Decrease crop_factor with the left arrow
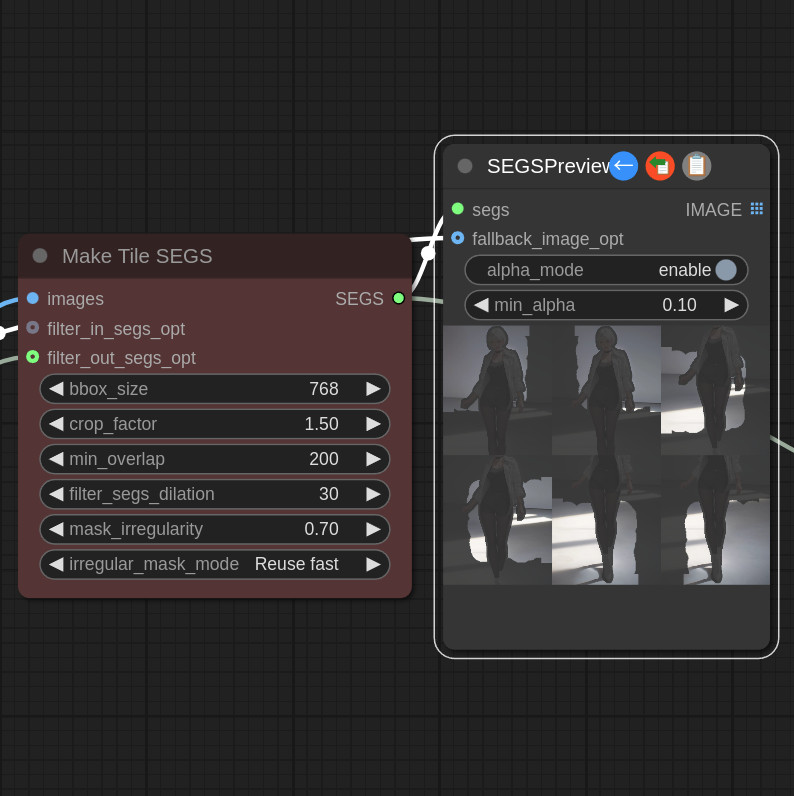Viewport: 794px width, 796px height. tap(56, 424)
